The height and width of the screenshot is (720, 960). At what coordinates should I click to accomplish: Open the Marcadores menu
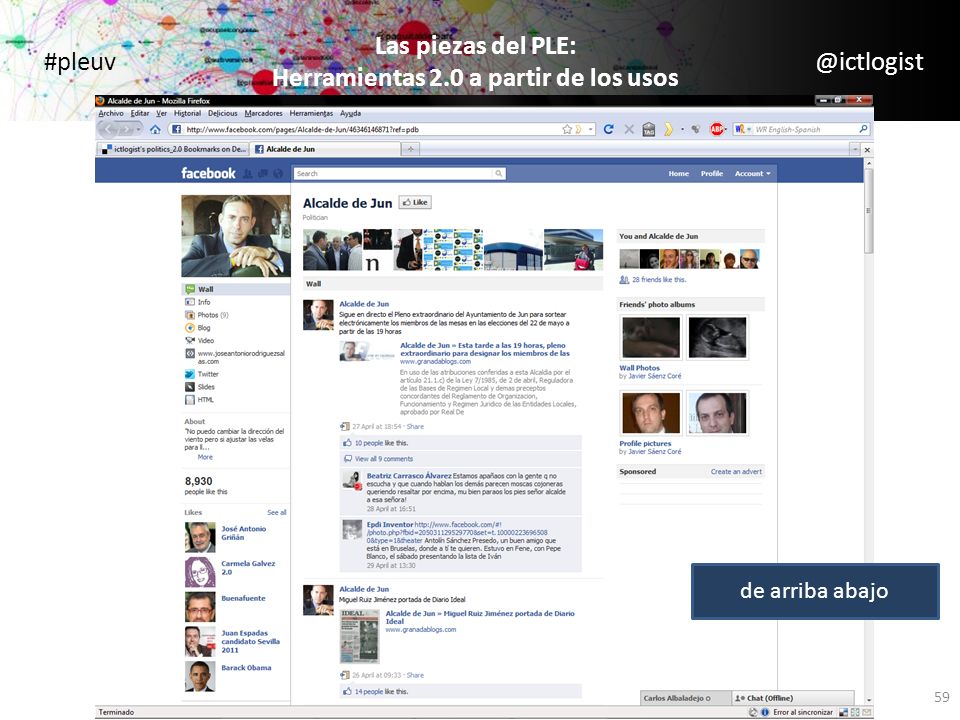coord(263,113)
